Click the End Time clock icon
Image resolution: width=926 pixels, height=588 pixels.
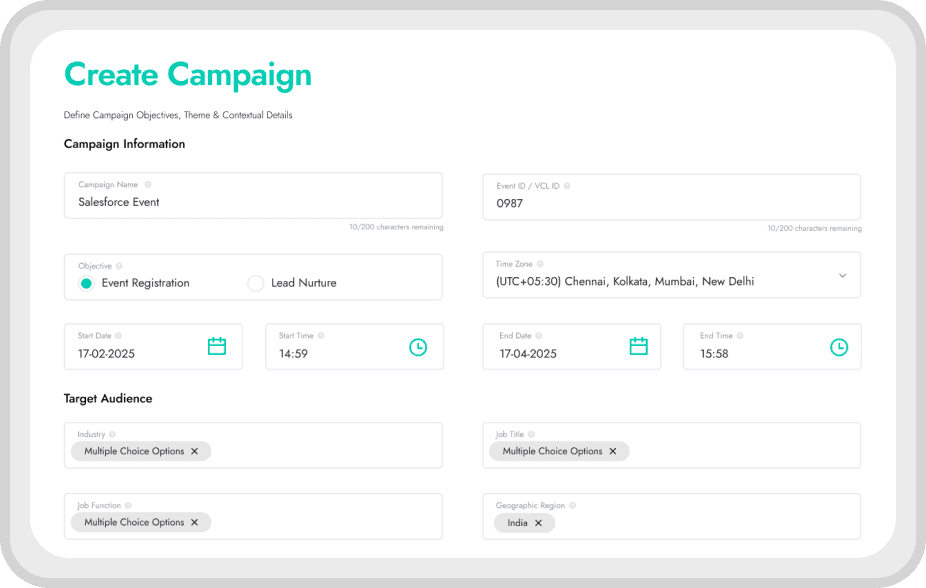click(x=839, y=347)
